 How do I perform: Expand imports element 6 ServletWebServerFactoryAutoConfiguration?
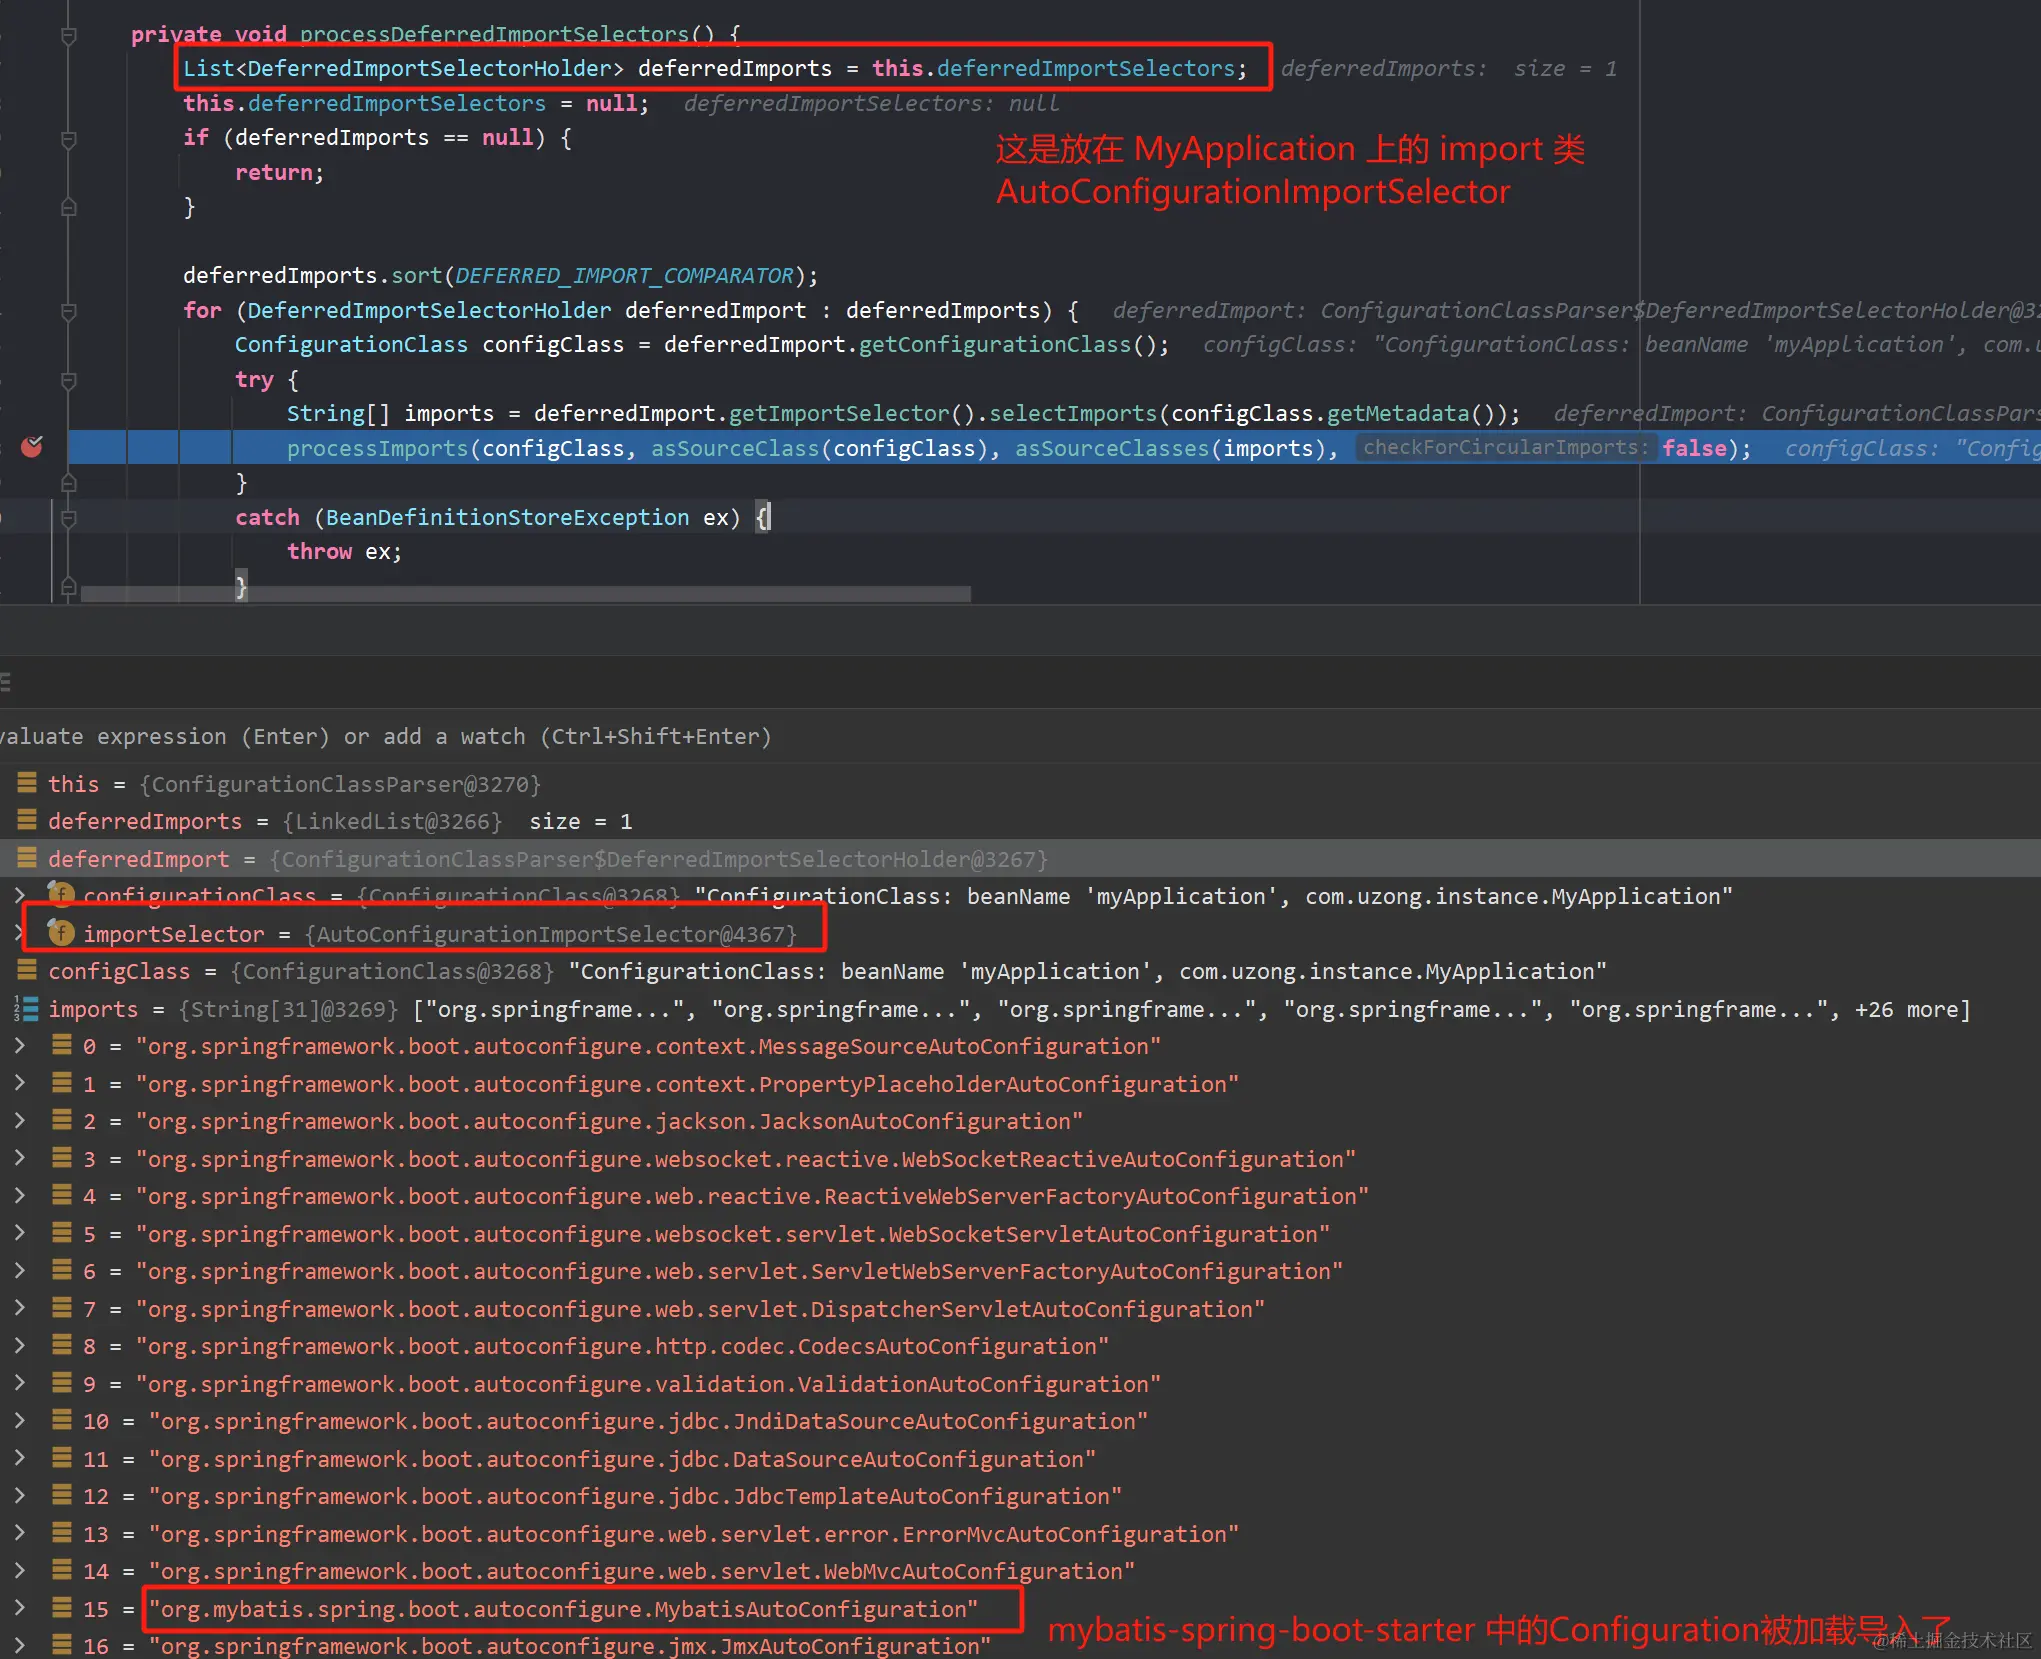pos(19,1270)
